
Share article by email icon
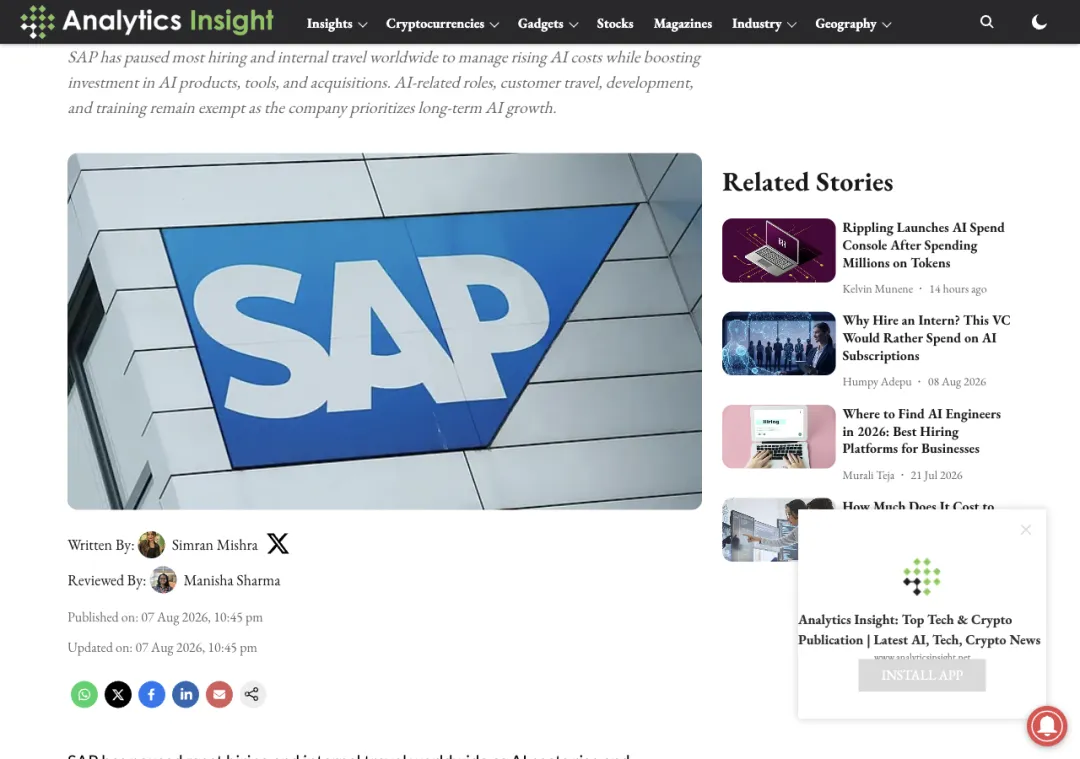click(219, 694)
